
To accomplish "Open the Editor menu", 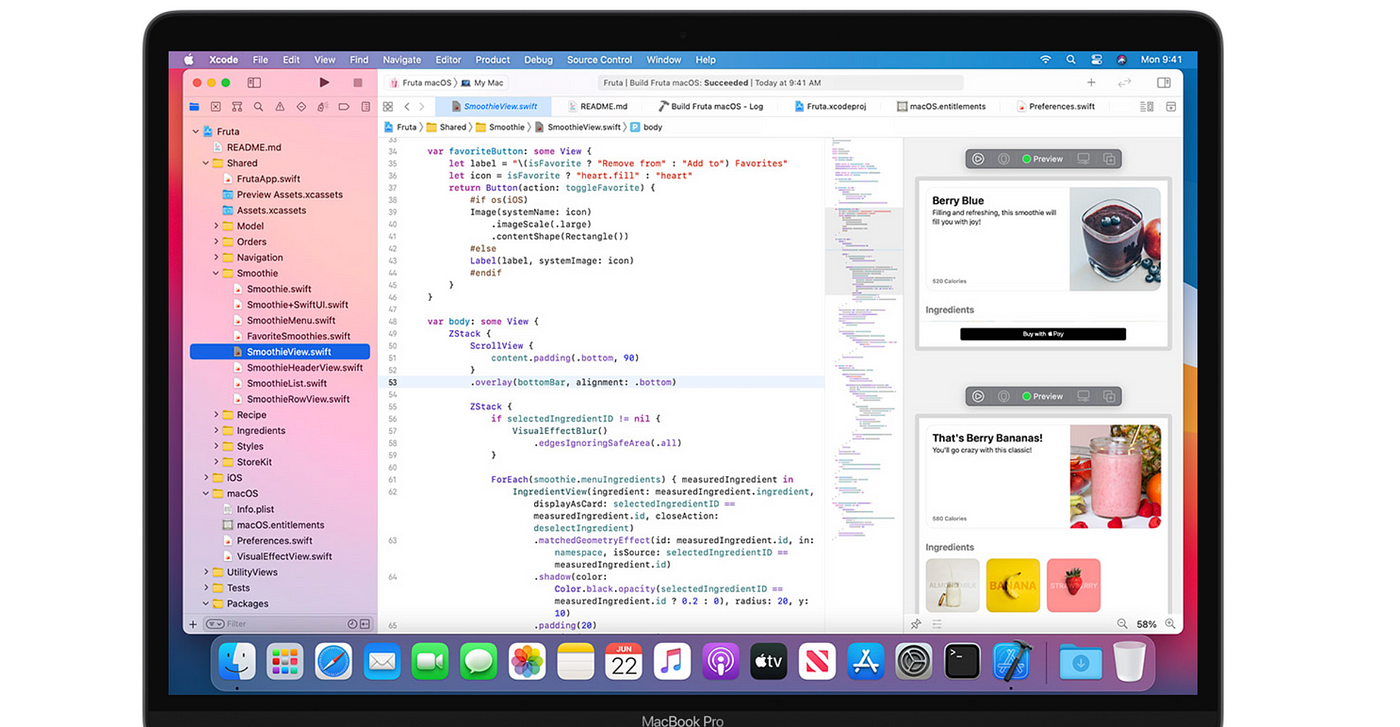I will pyautogui.click(x=448, y=60).
